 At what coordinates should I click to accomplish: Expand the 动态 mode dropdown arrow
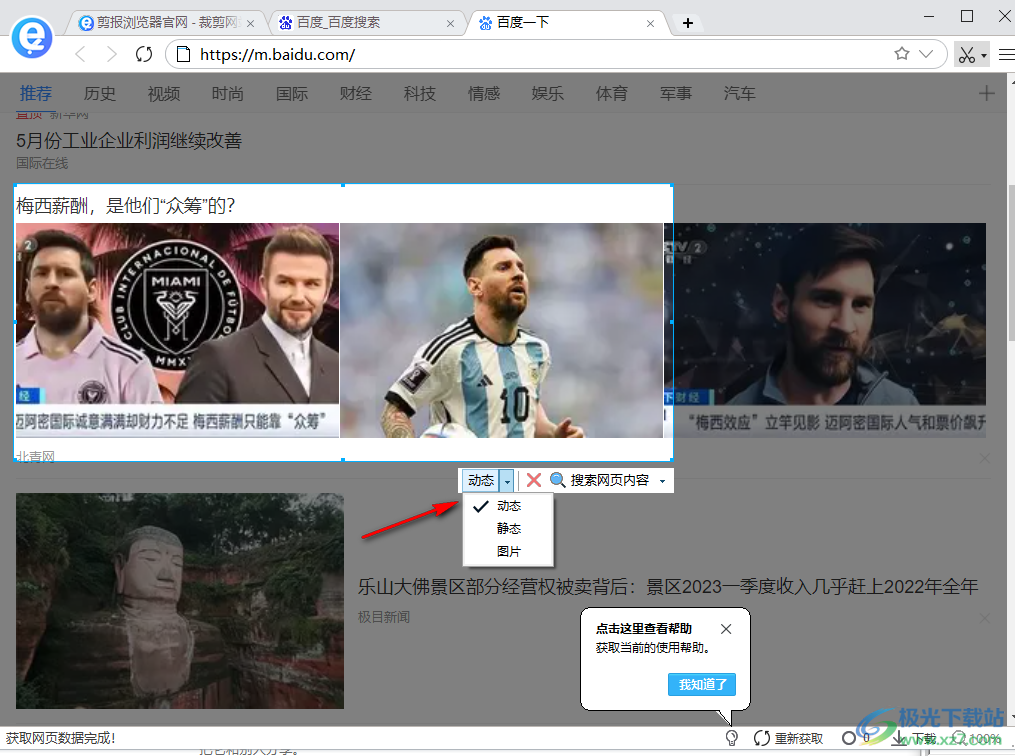point(508,481)
